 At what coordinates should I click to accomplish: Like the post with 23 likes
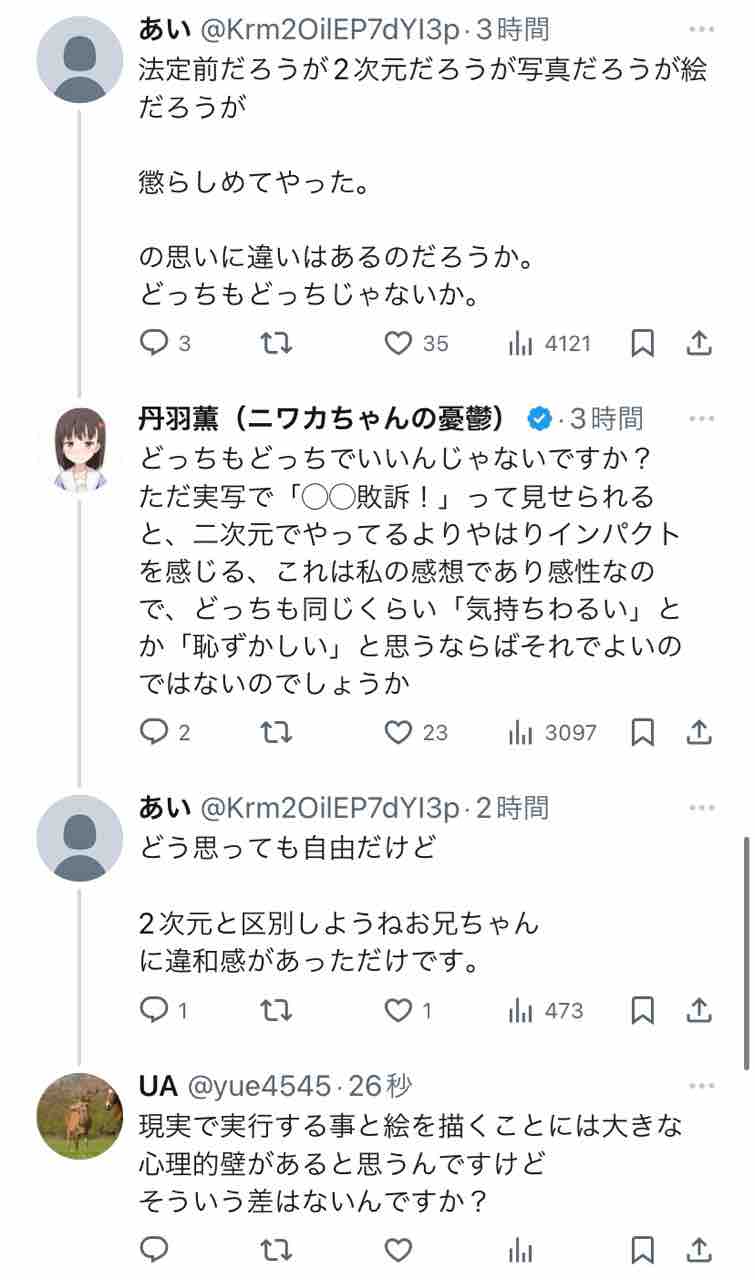399,733
